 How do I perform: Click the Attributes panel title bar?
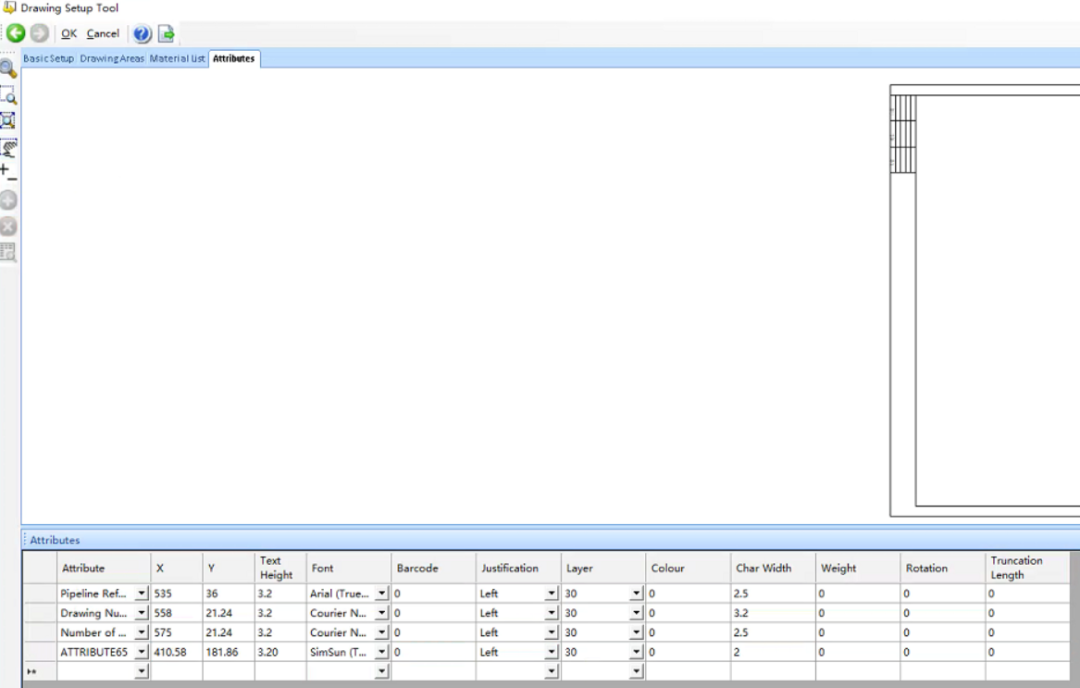point(551,540)
